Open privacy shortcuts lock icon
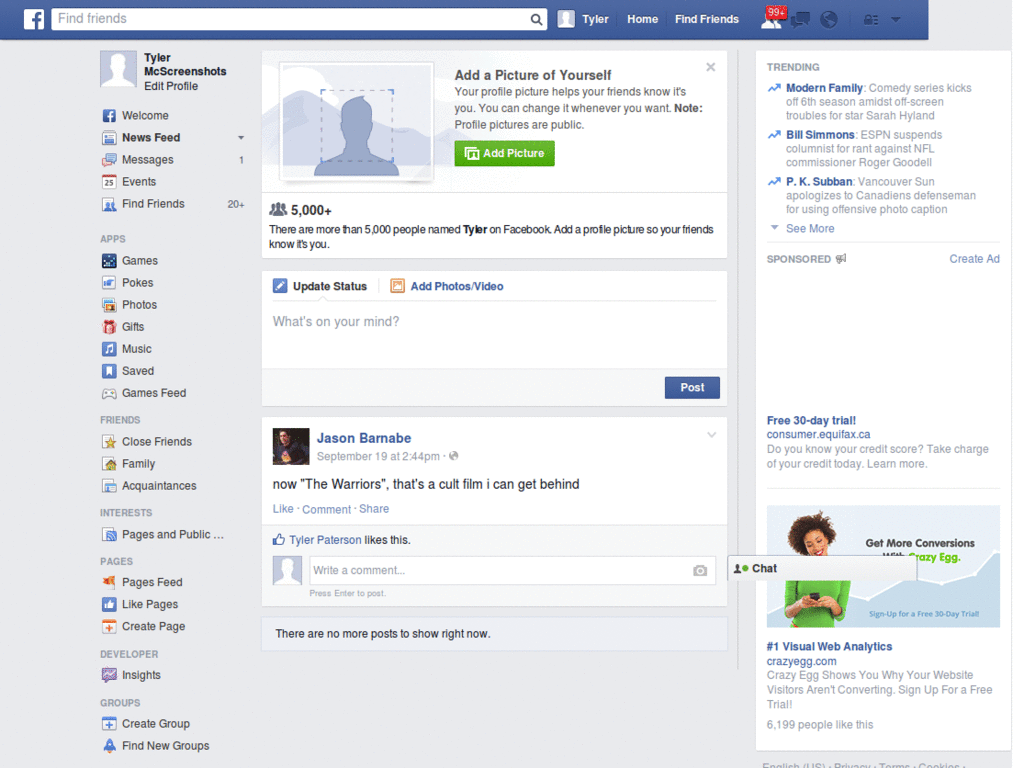This screenshot has height=768, width=1024. 871,20
